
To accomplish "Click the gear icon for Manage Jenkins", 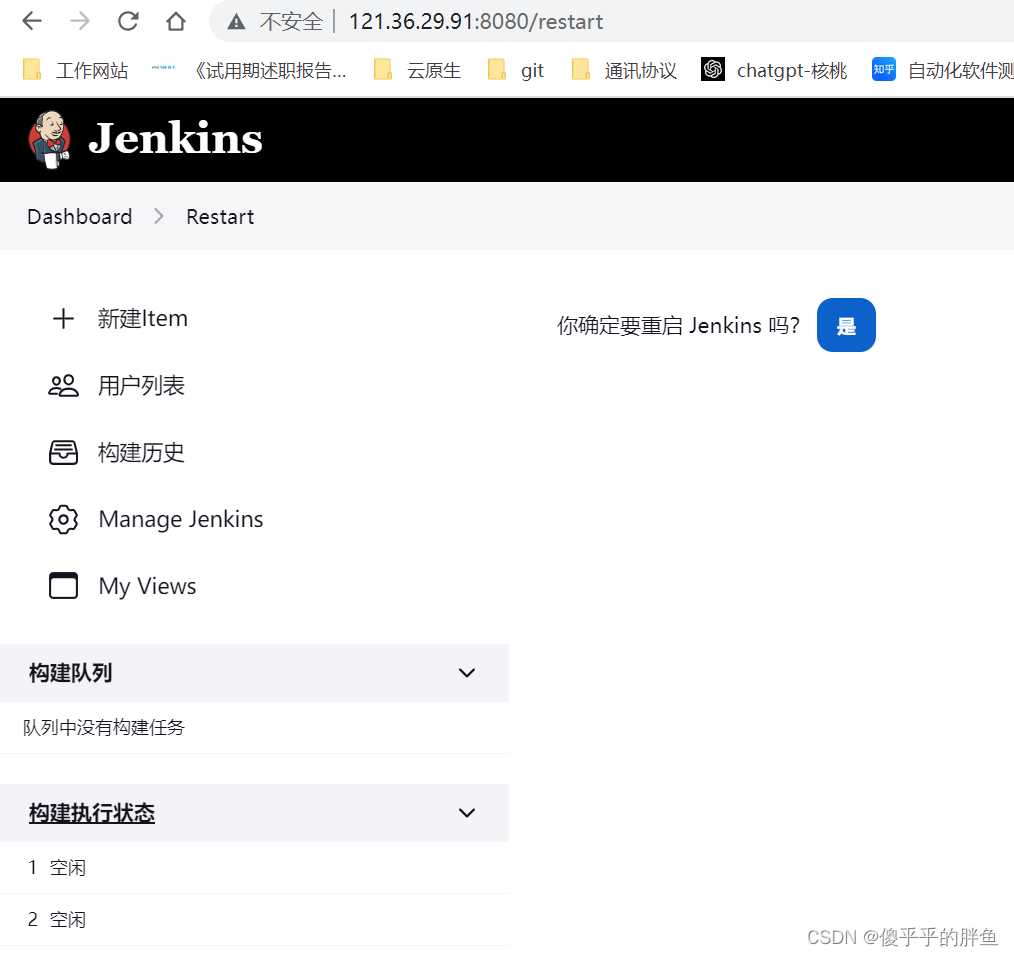I will (63, 519).
